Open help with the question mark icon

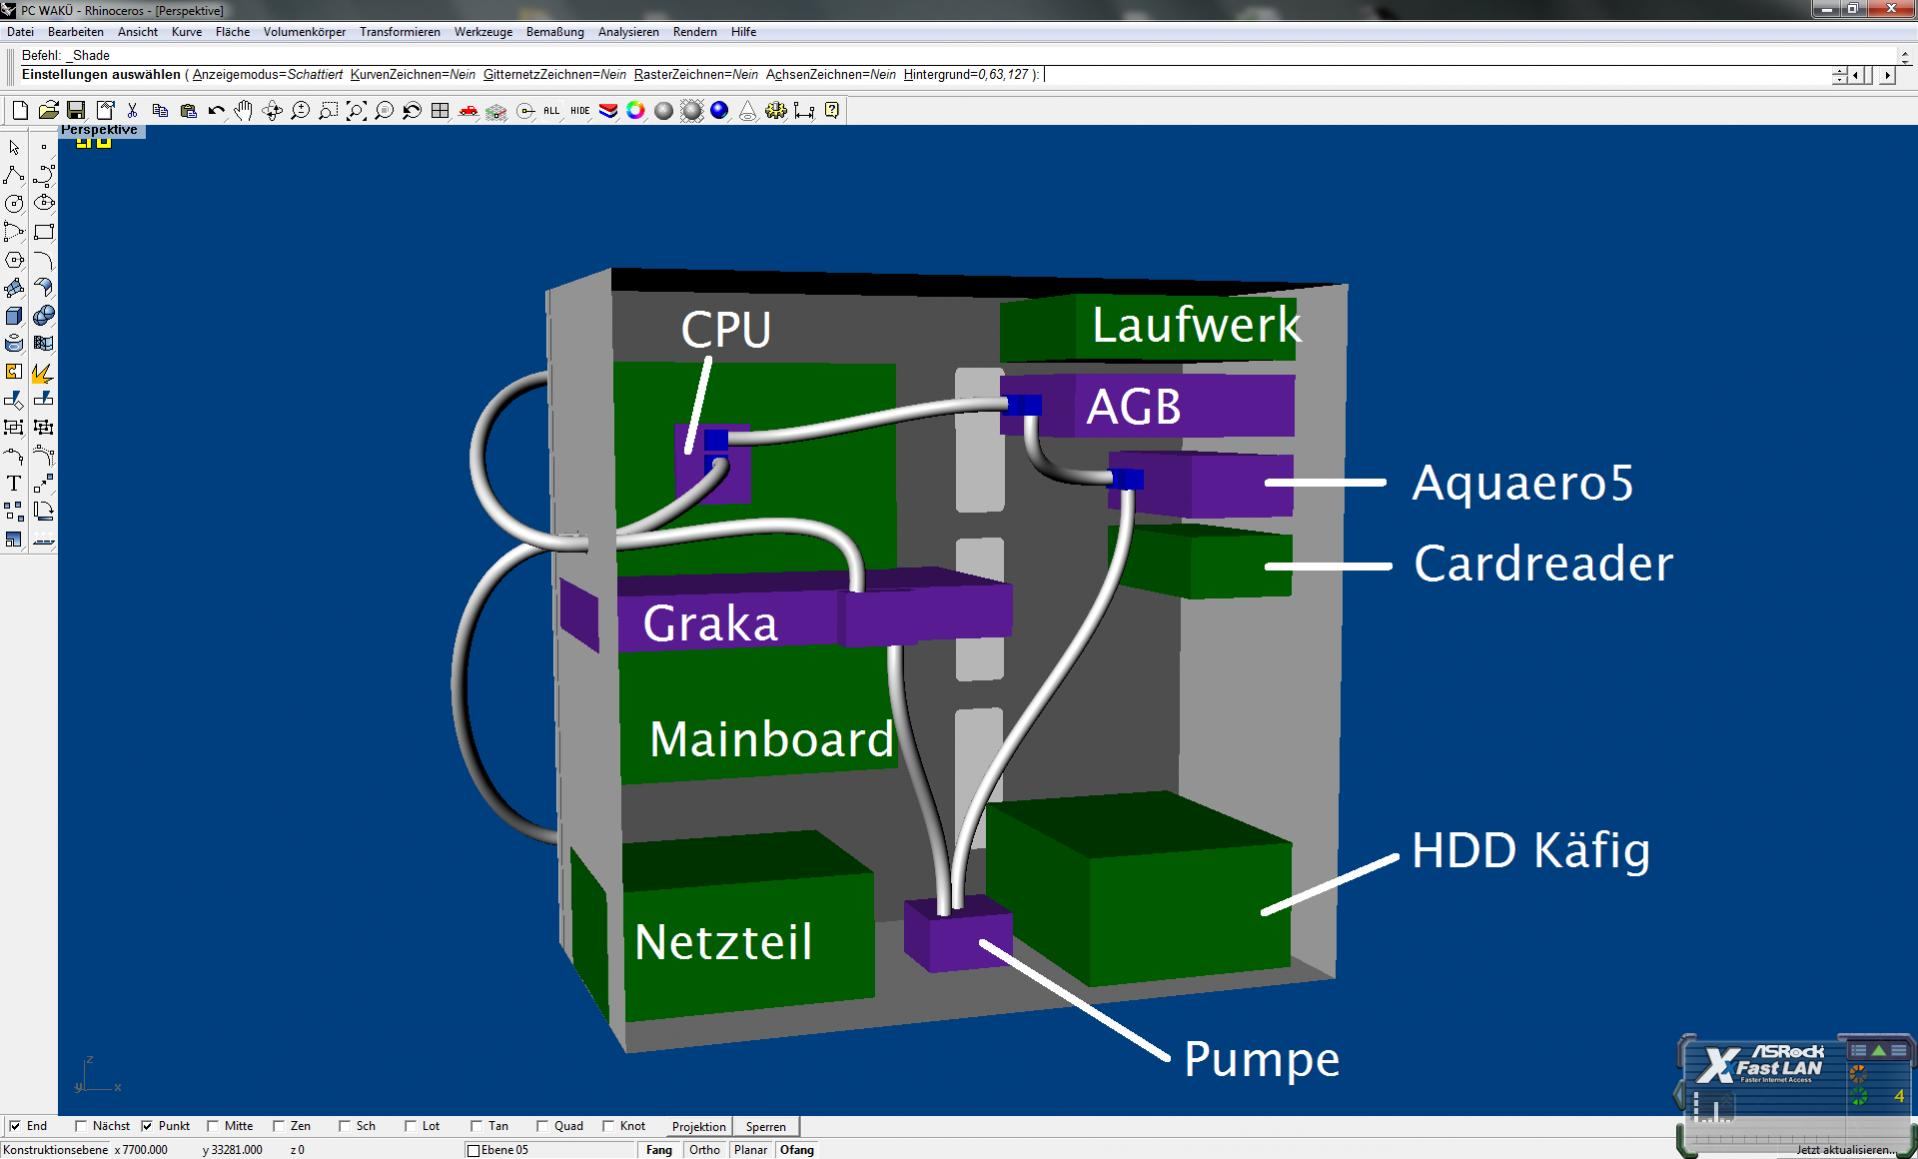coord(832,111)
